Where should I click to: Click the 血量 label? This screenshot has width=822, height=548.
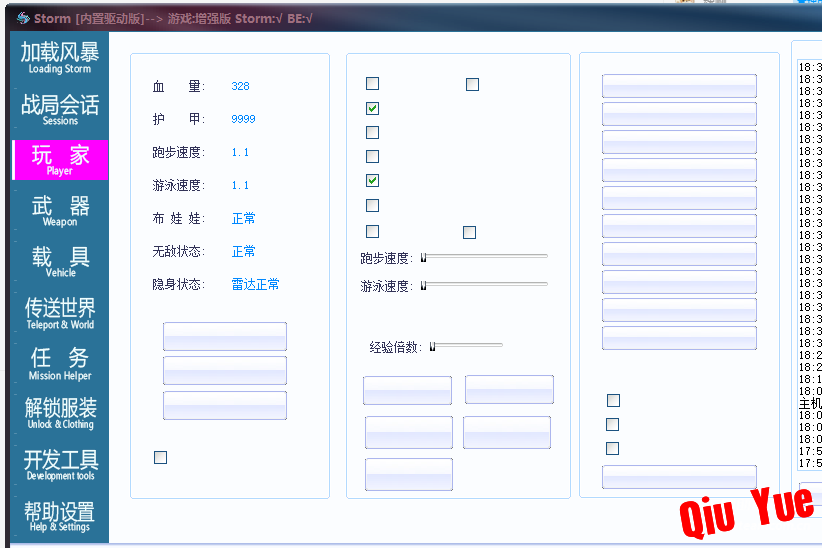click(x=178, y=86)
